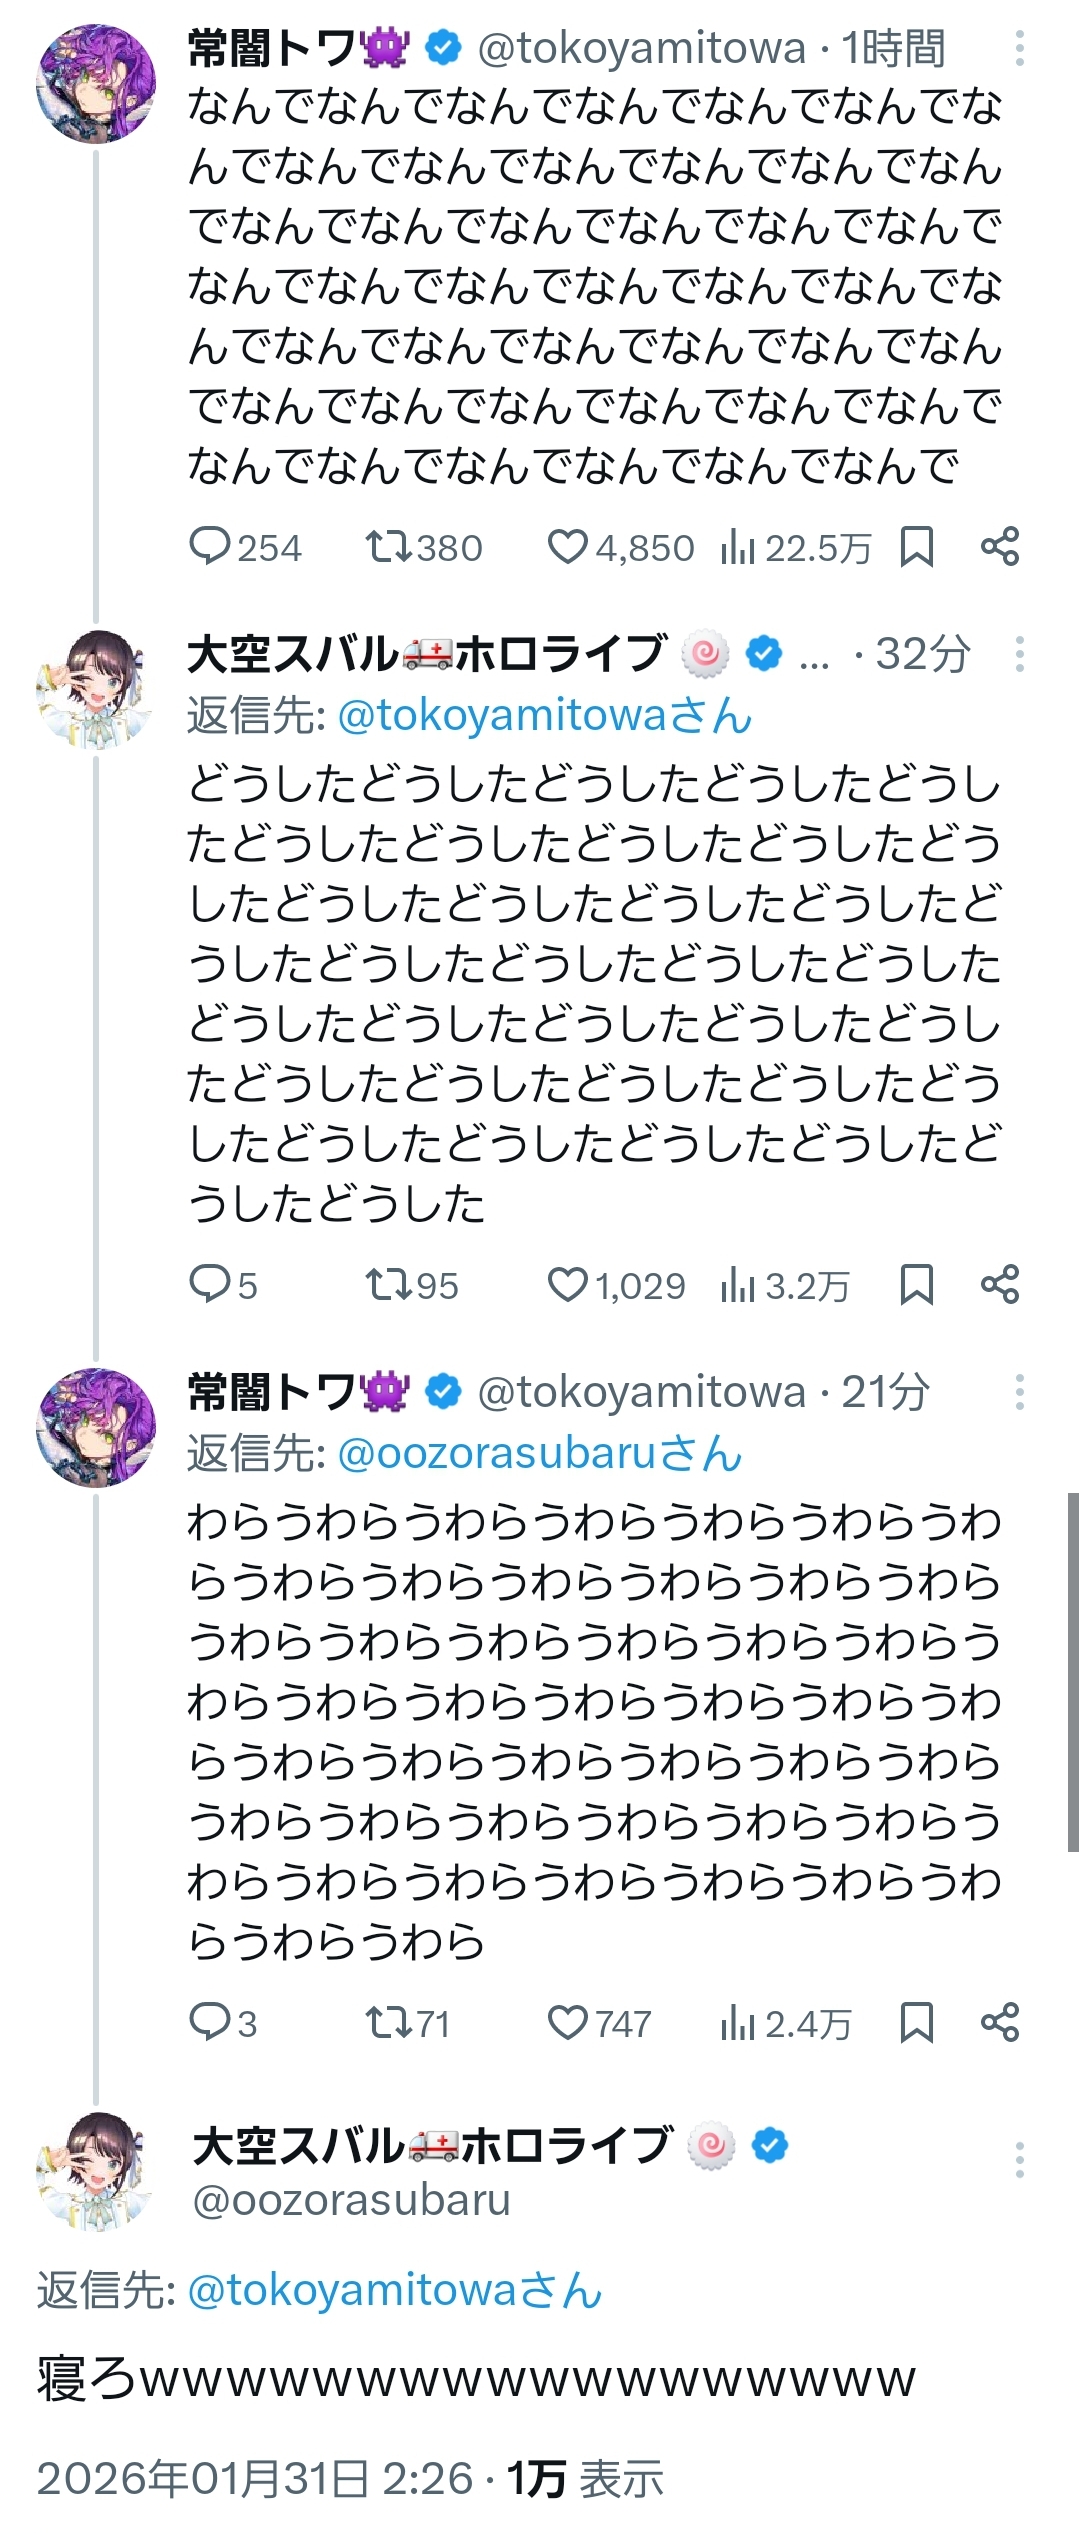The image size is (1079, 2533).
Task: Open the blue @tokoyamitowa link above 寝ろ tweet
Action: (x=394, y=2290)
